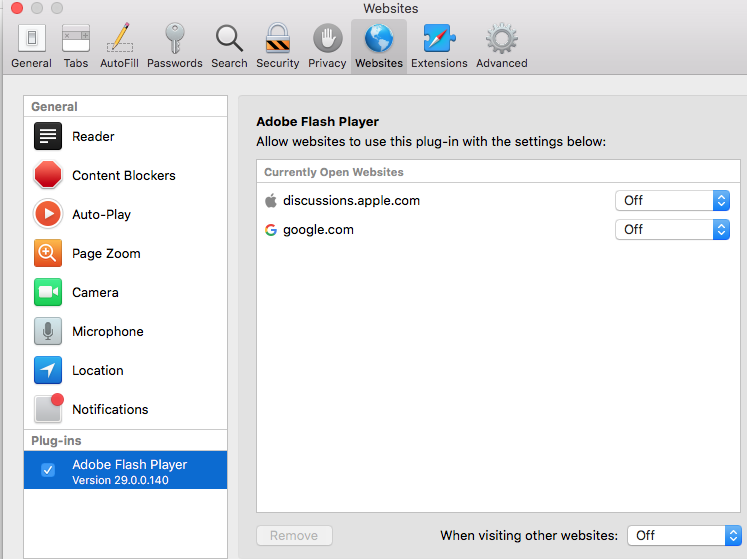Screen dimensions: 747x559
Task: Select the Camera icon in sidebar
Action: click(x=48, y=292)
